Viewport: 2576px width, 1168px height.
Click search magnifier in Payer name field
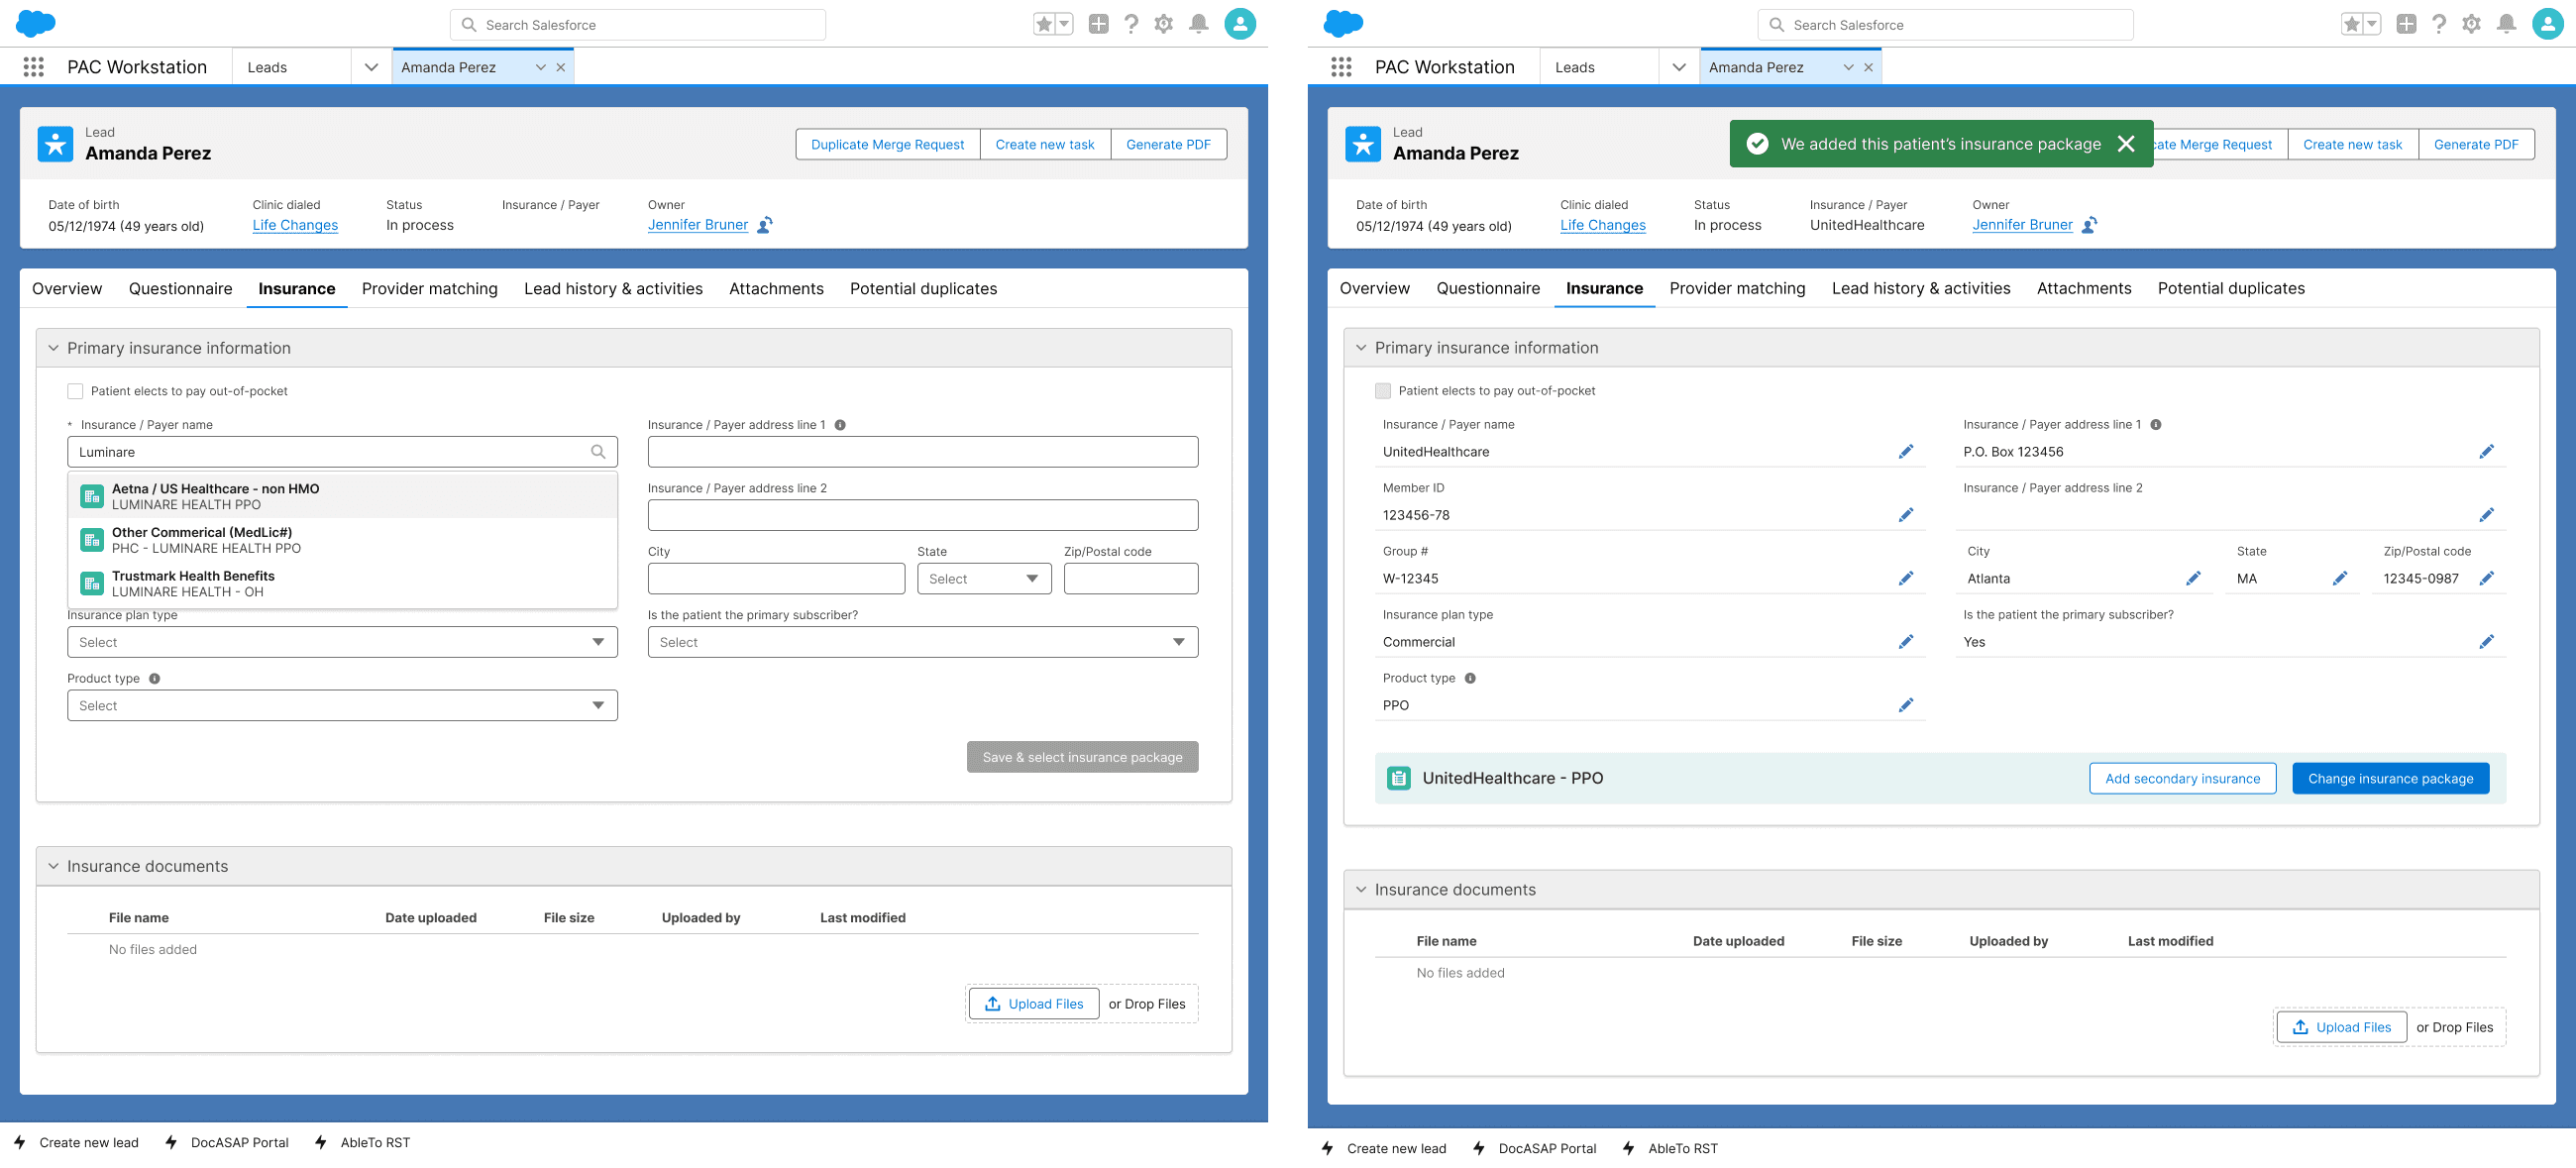tap(598, 452)
